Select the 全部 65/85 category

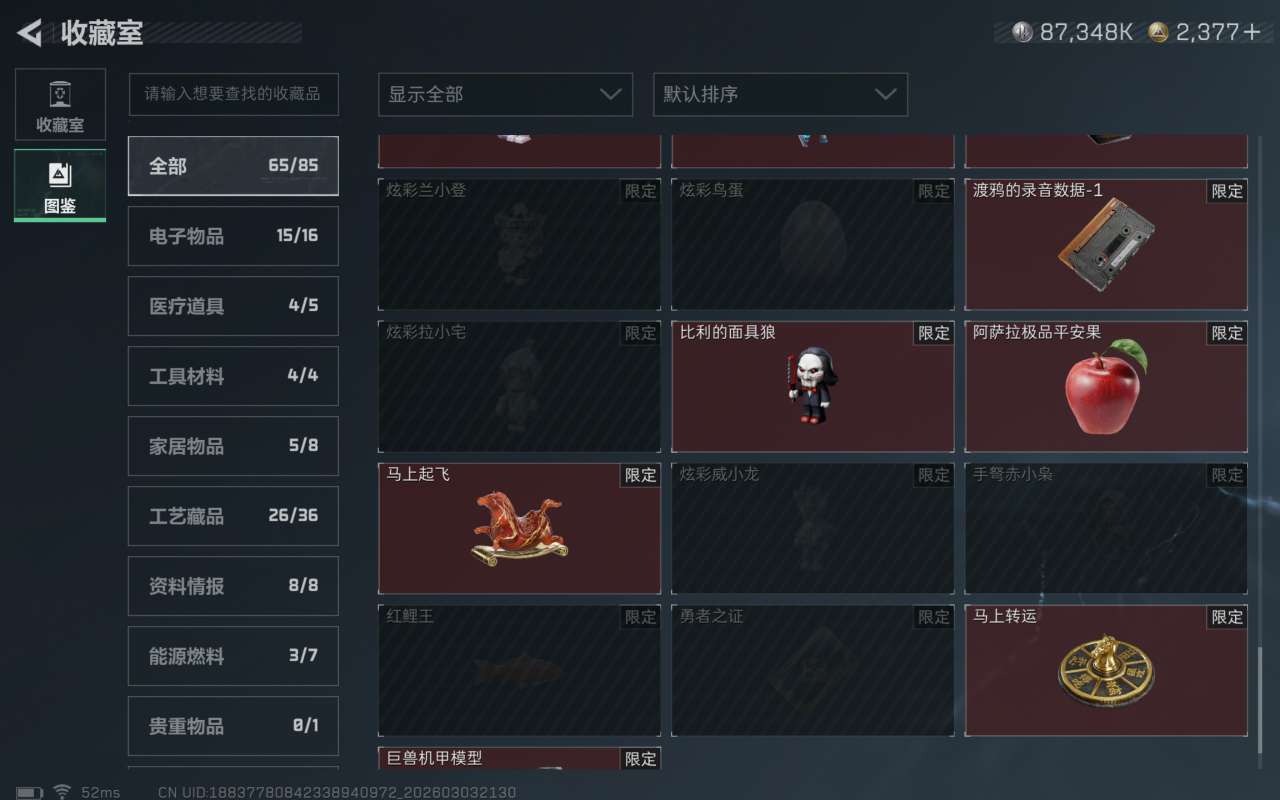pyautogui.click(x=233, y=166)
